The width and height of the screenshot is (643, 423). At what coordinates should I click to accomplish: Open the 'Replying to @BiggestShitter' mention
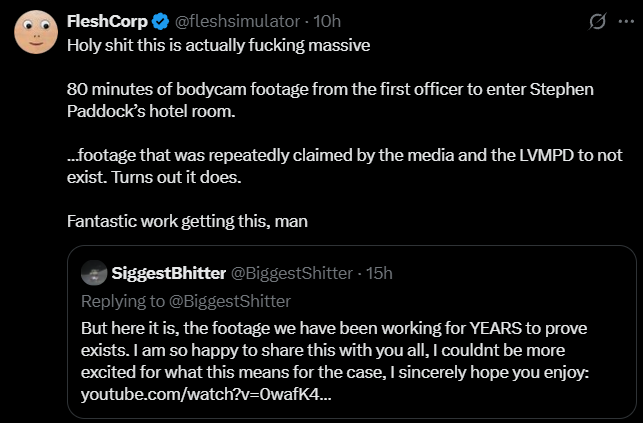click(230, 301)
